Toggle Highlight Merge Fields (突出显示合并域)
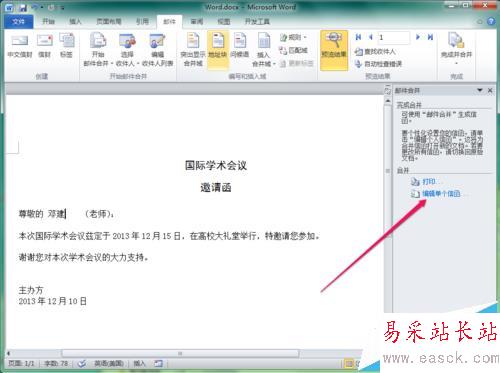The height and width of the screenshot is (373, 500). point(193,49)
